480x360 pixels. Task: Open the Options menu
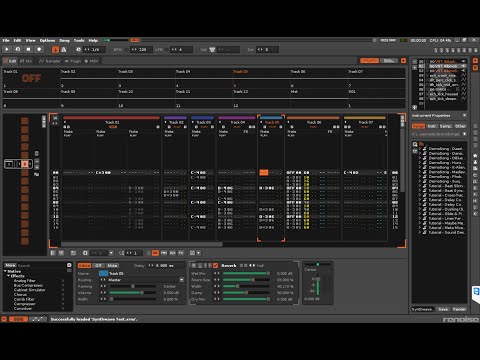(47, 40)
